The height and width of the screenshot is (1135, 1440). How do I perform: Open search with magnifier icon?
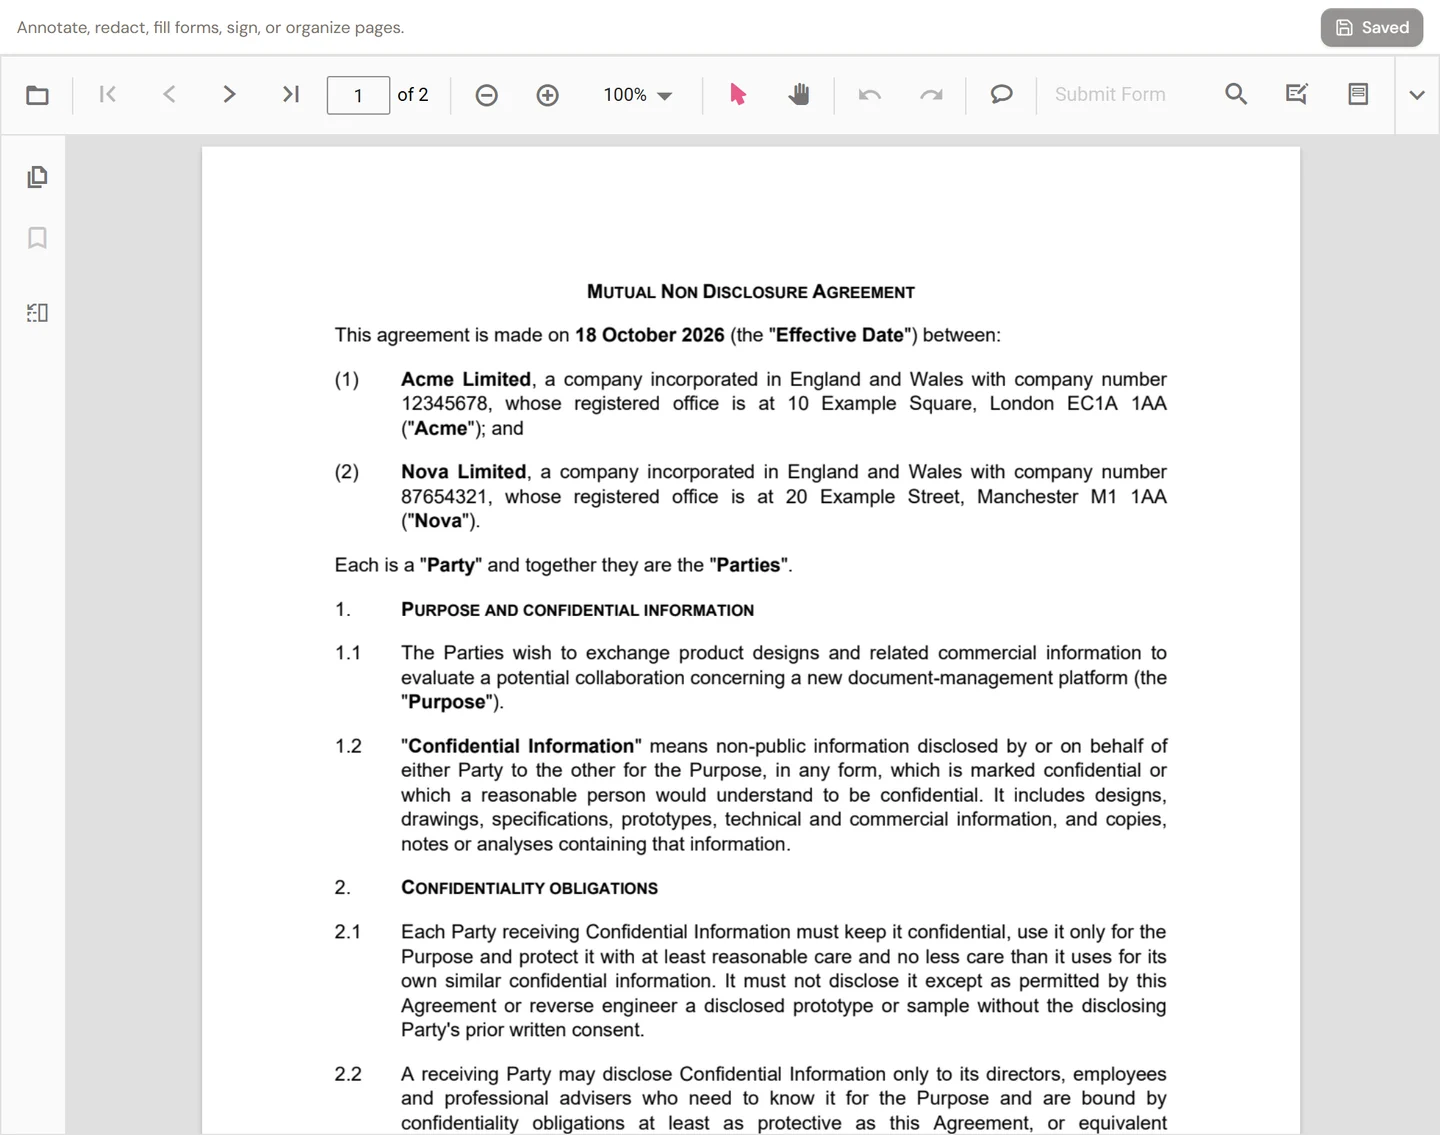(x=1236, y=94)
